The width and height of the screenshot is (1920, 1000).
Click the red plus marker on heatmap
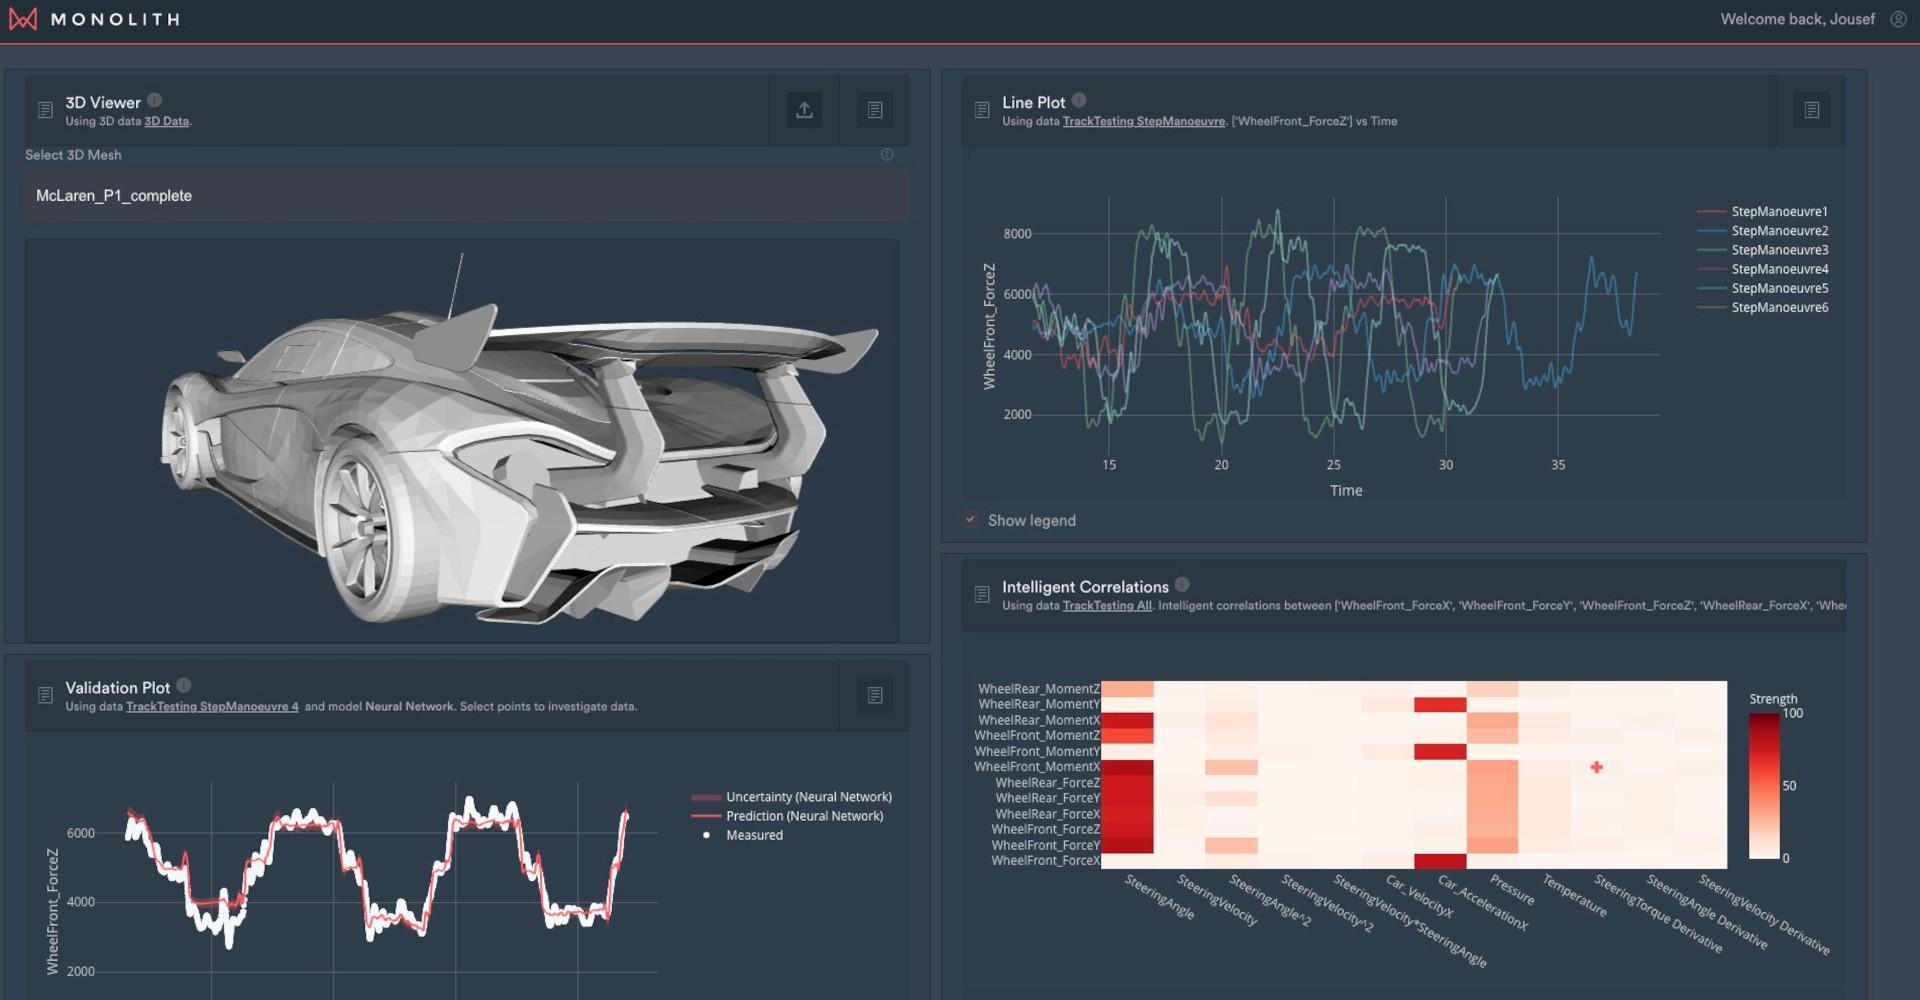1596,767
